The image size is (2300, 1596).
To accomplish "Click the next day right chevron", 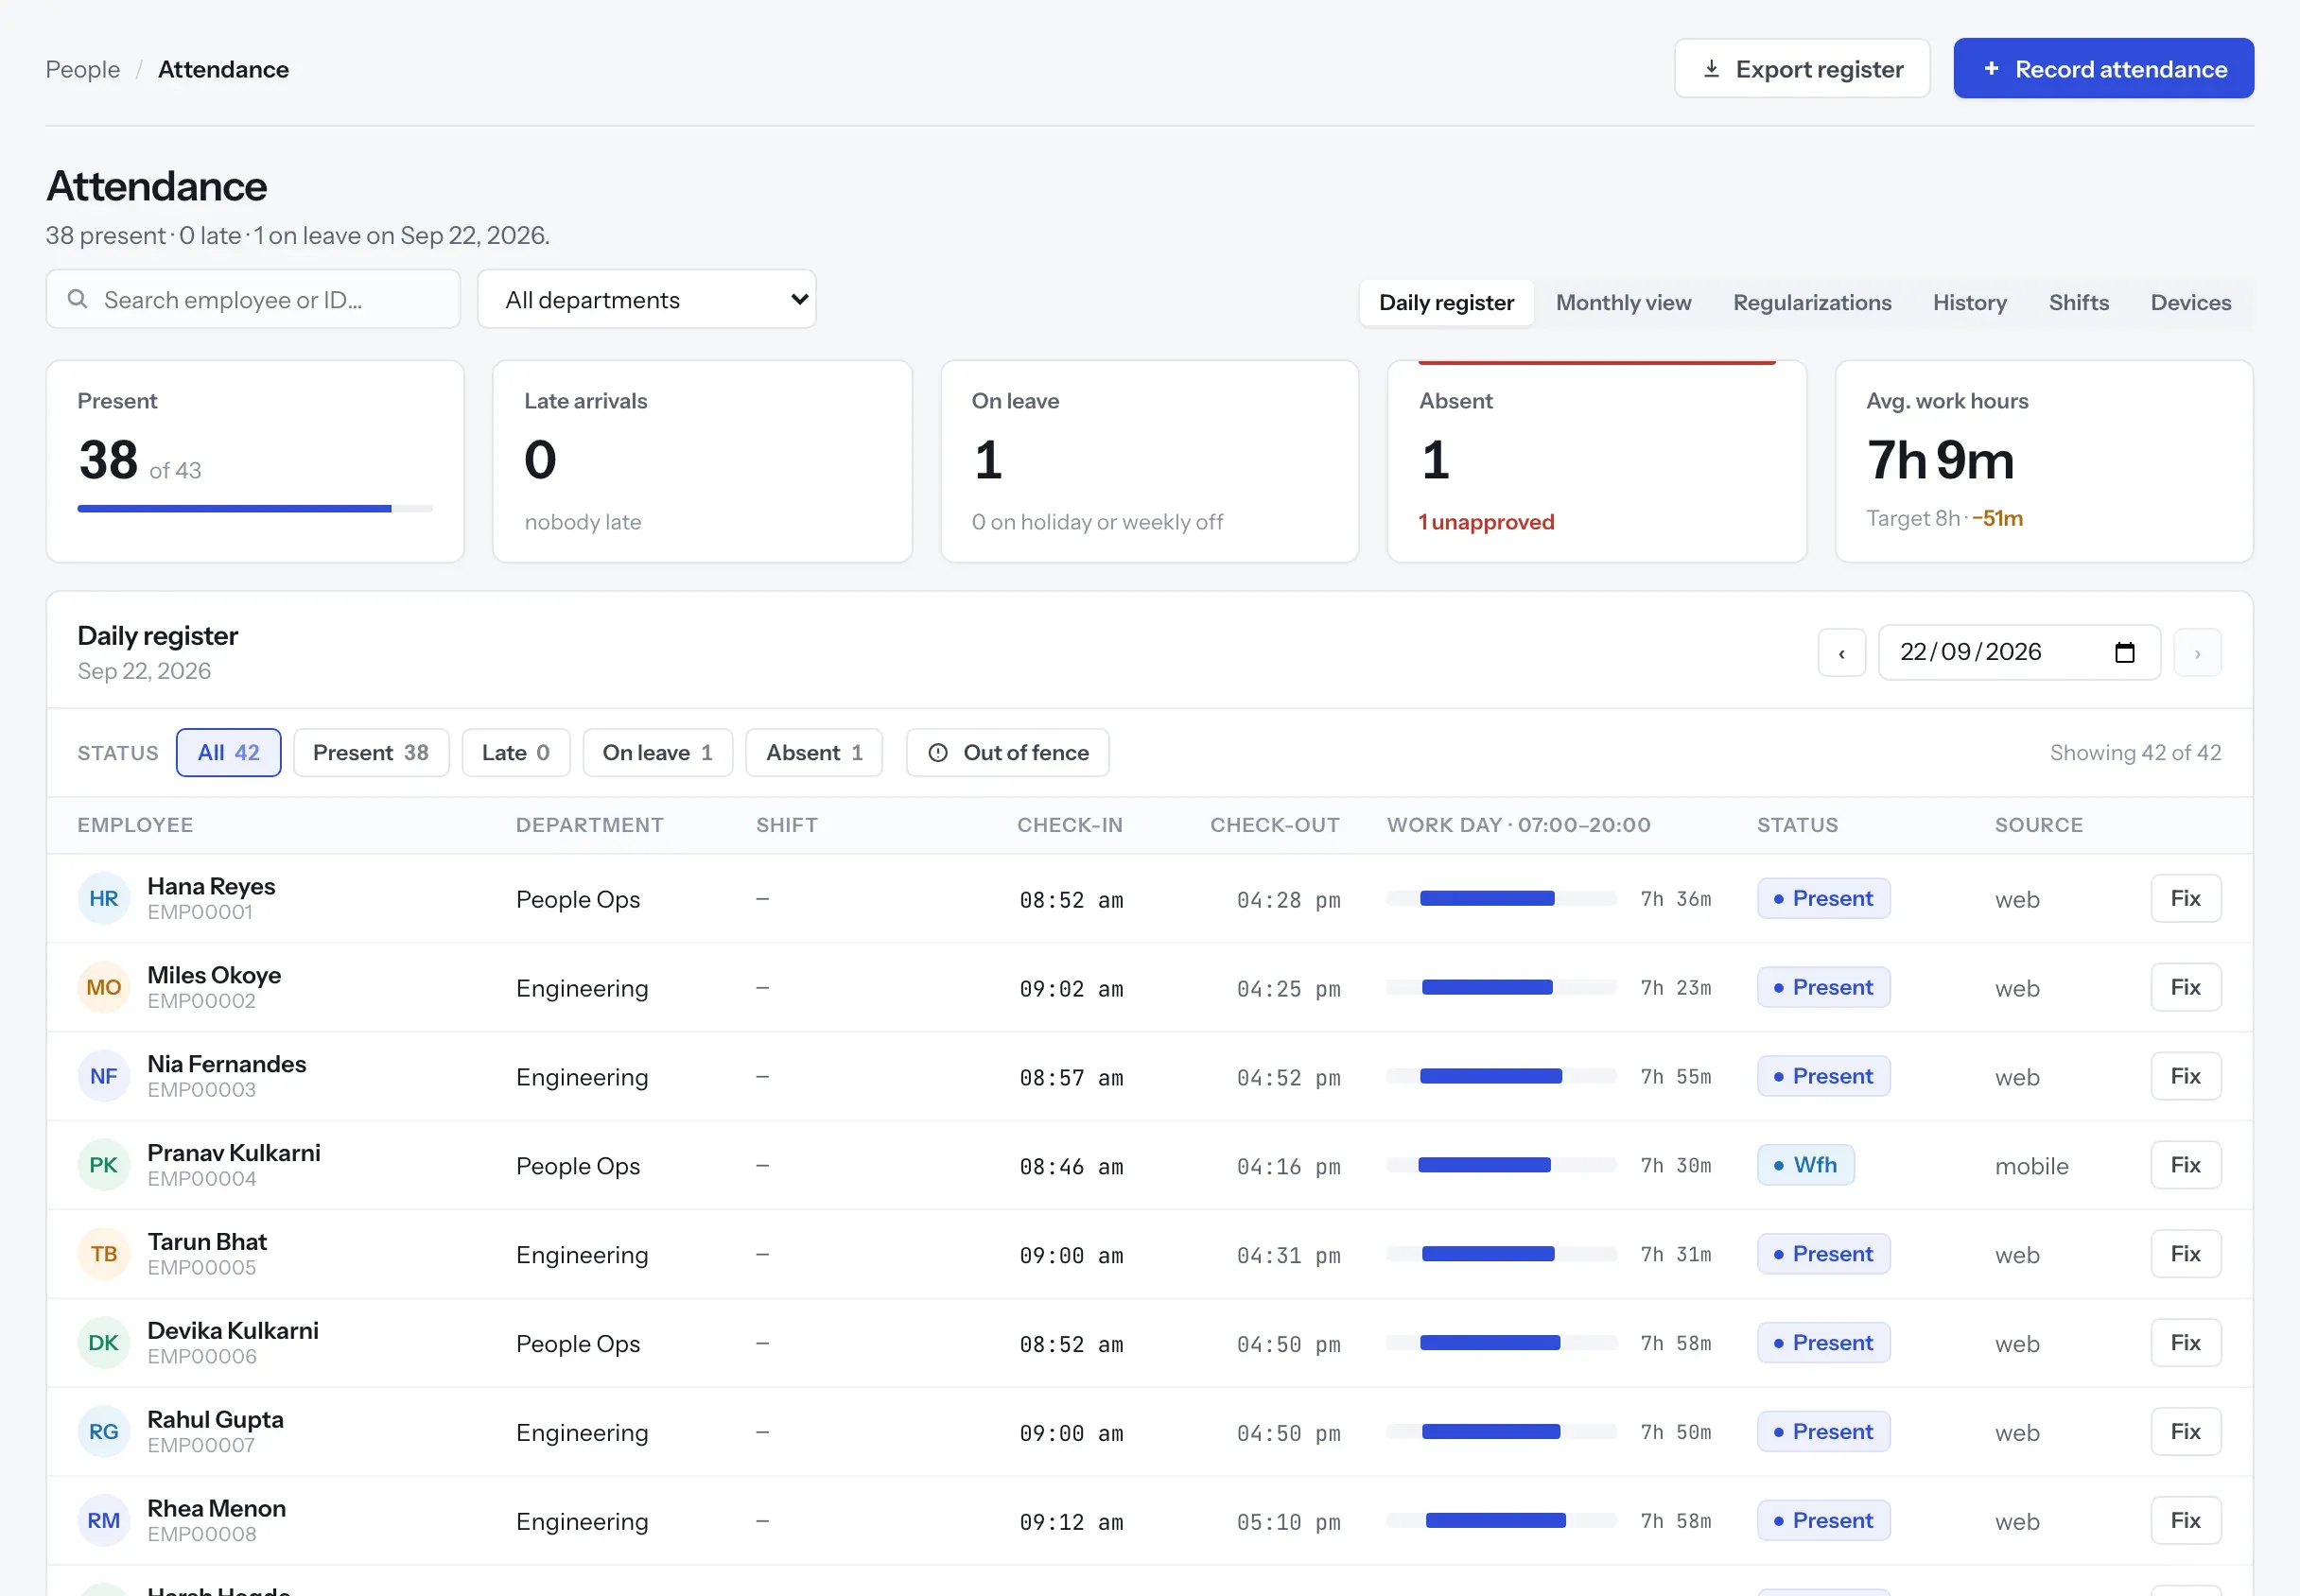I will (2198, 653).
